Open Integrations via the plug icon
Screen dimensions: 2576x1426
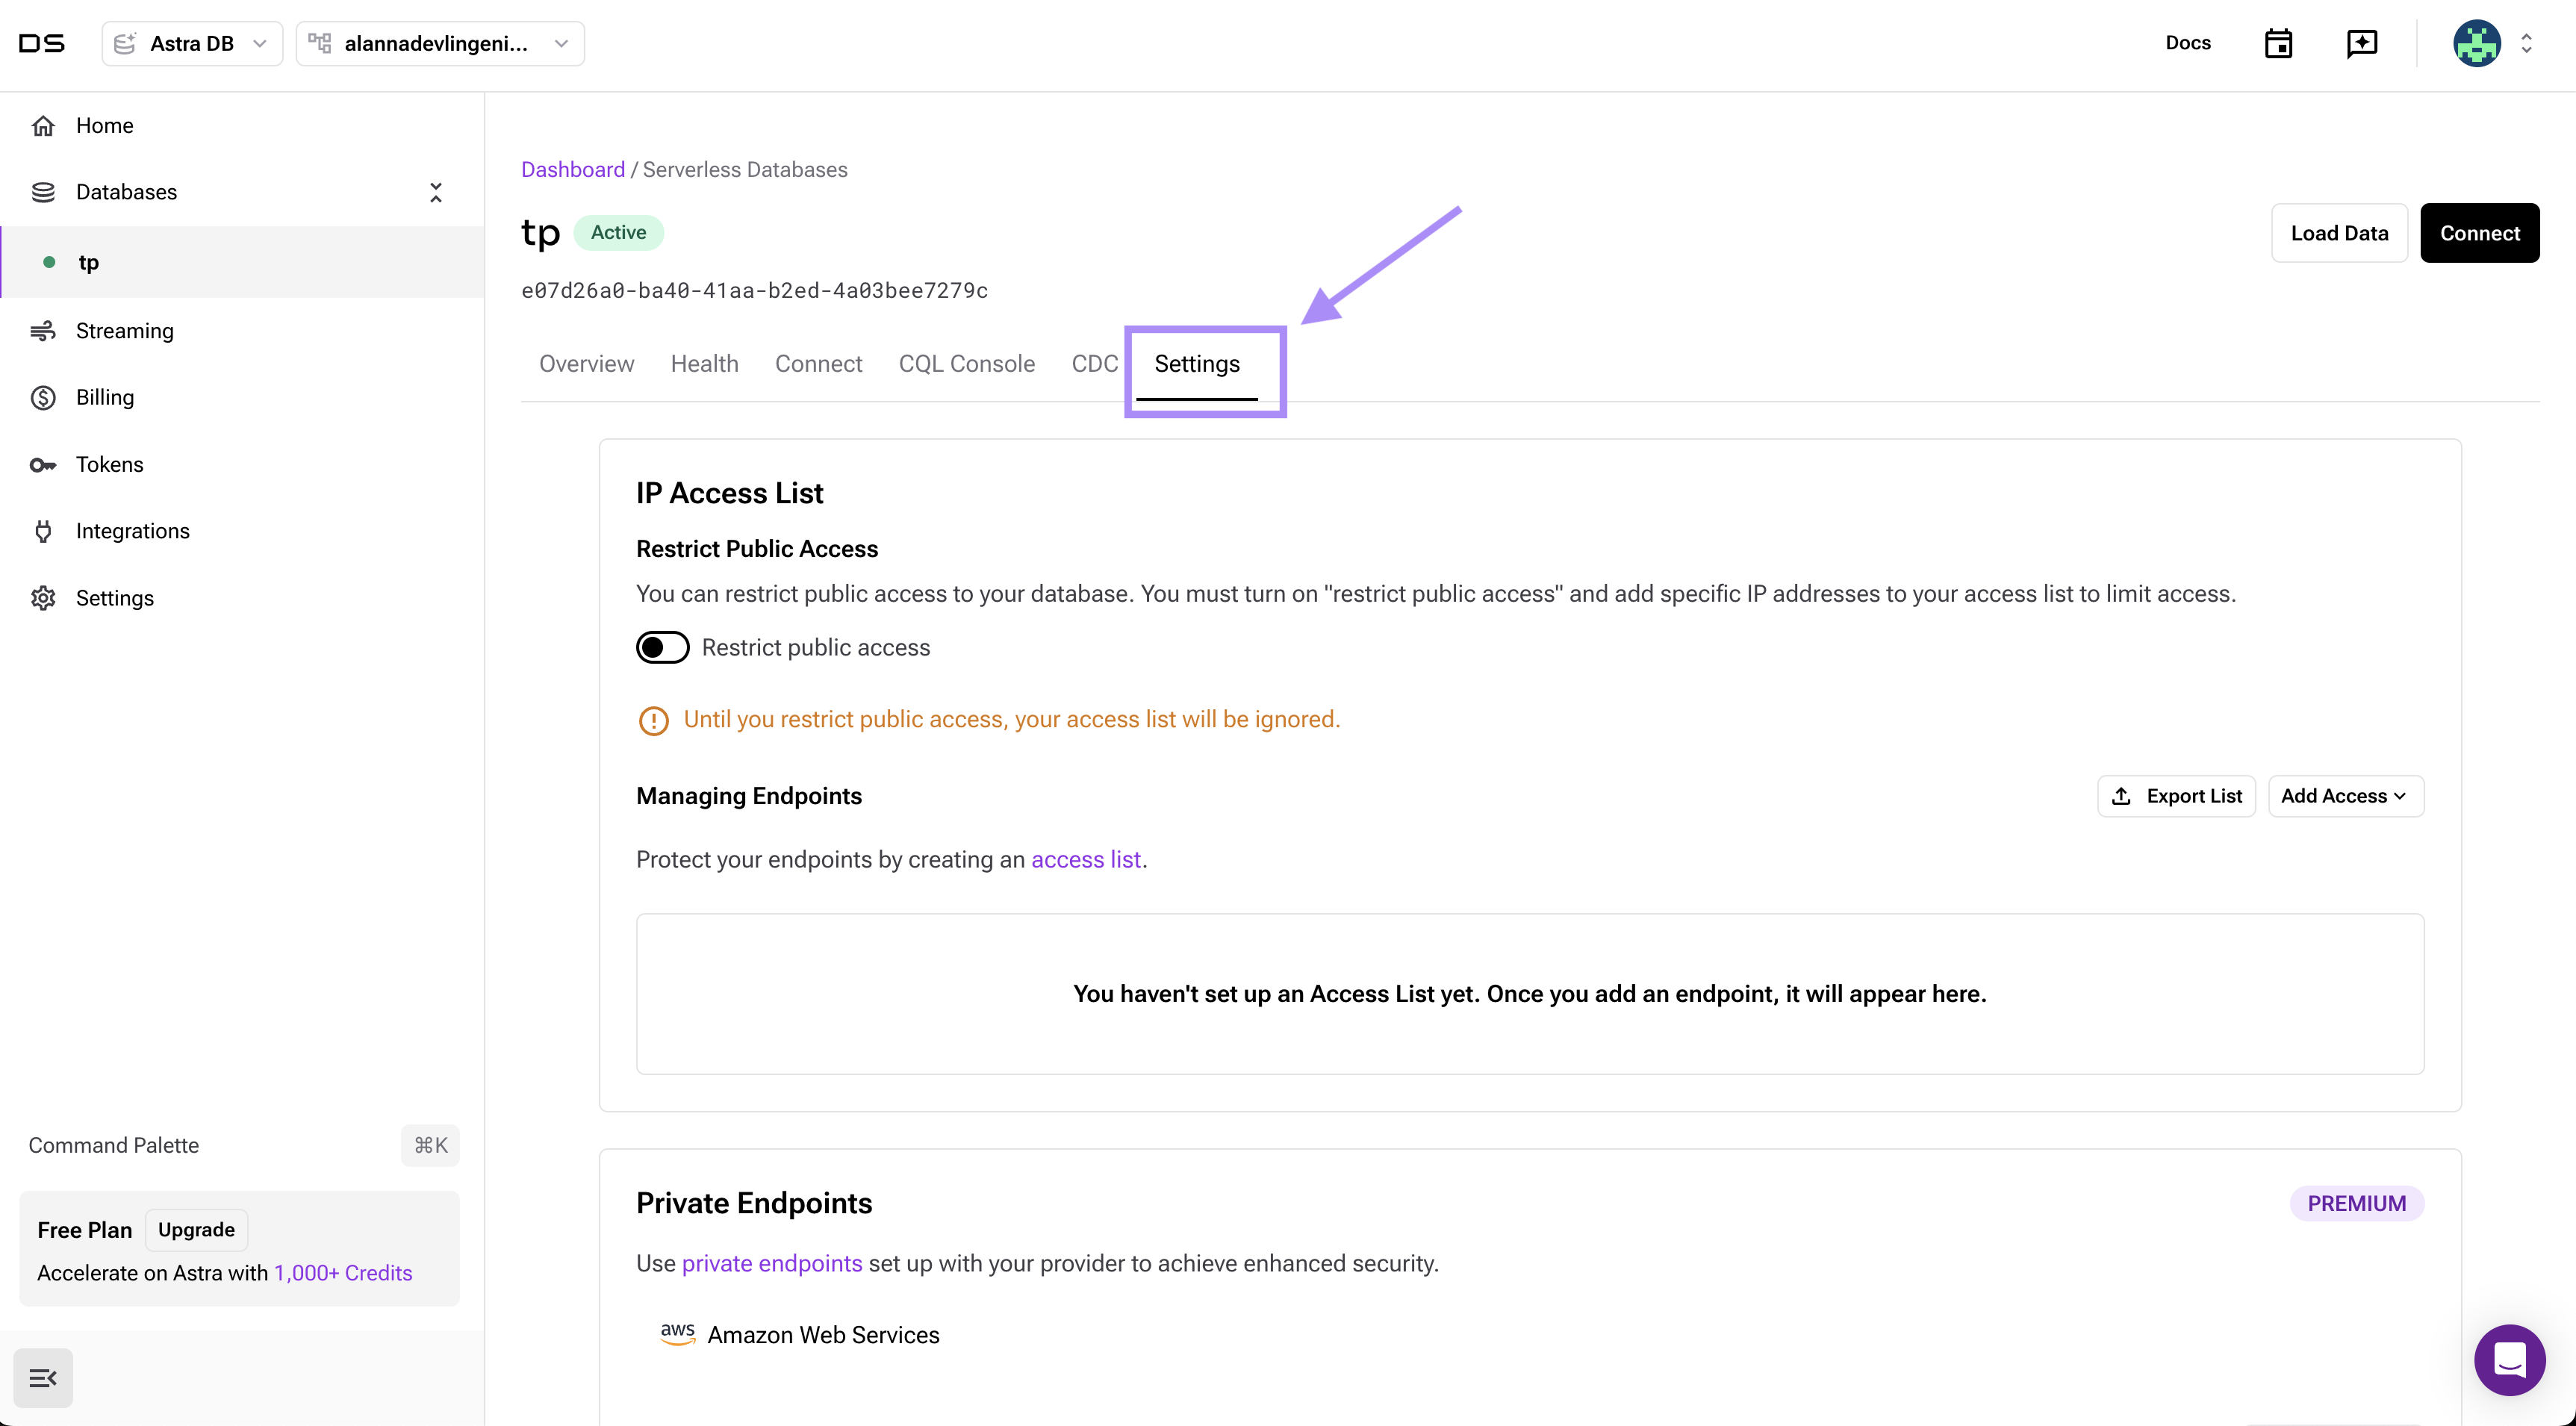pyautogui.click(x=43, y=531)
